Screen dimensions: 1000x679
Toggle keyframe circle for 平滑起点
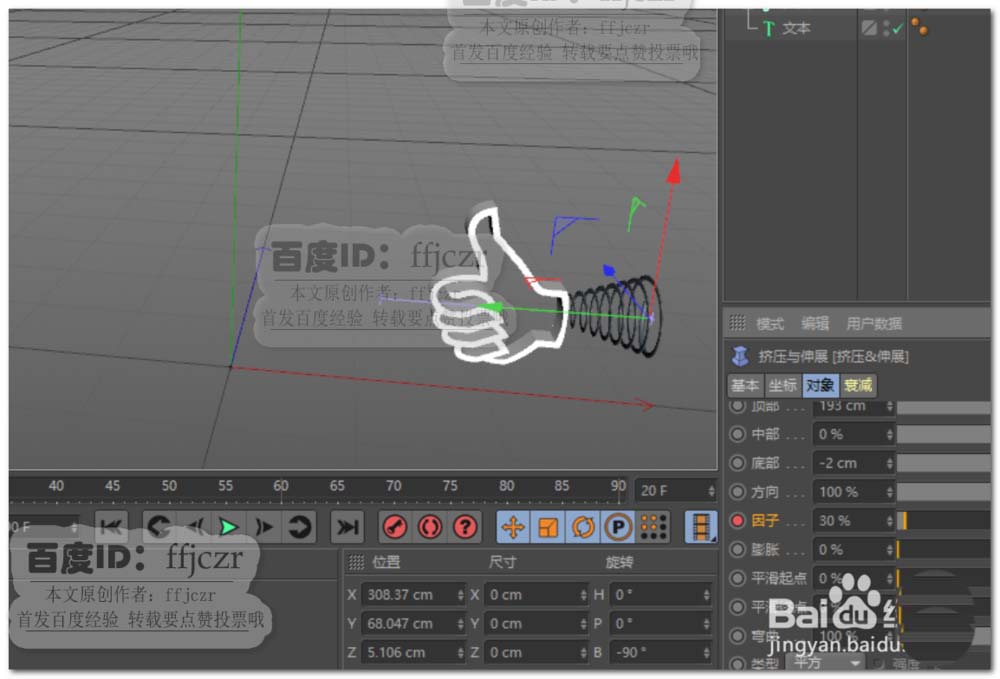[737, 578]
